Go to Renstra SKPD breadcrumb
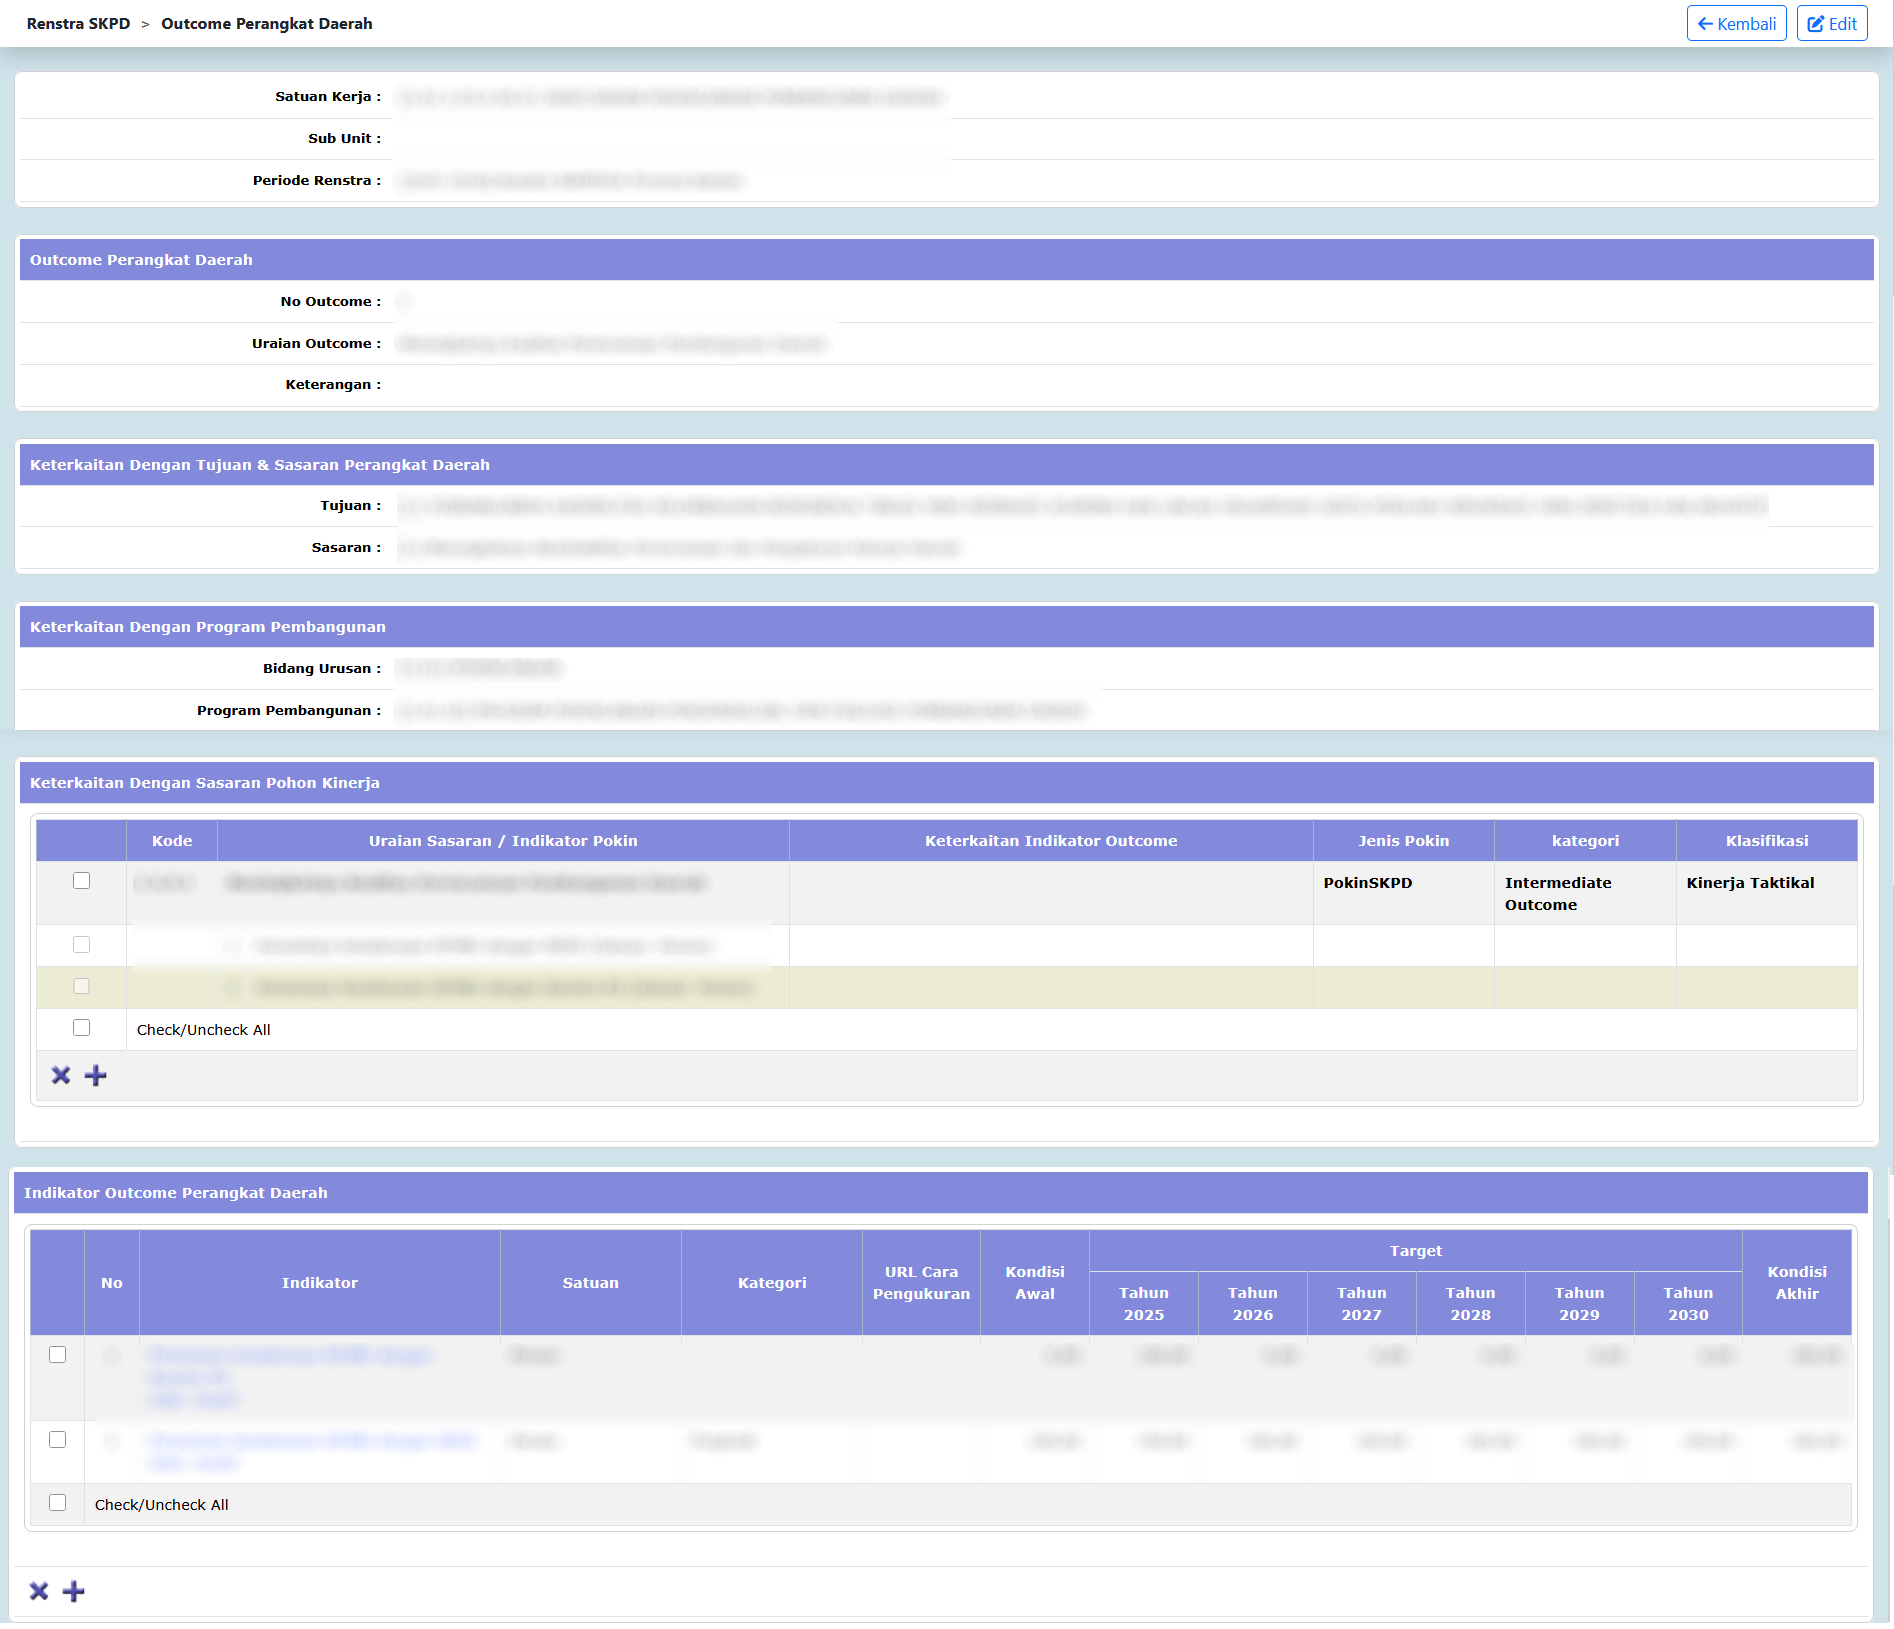Image resolution: width=1894 pixels, height=1629 pixels. pyautogui.click(x=78, y=24)
